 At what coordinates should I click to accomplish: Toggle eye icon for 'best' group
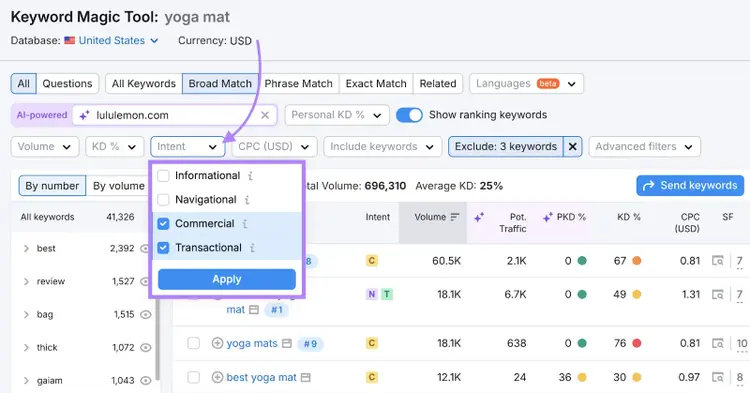(x=145, y=249)
